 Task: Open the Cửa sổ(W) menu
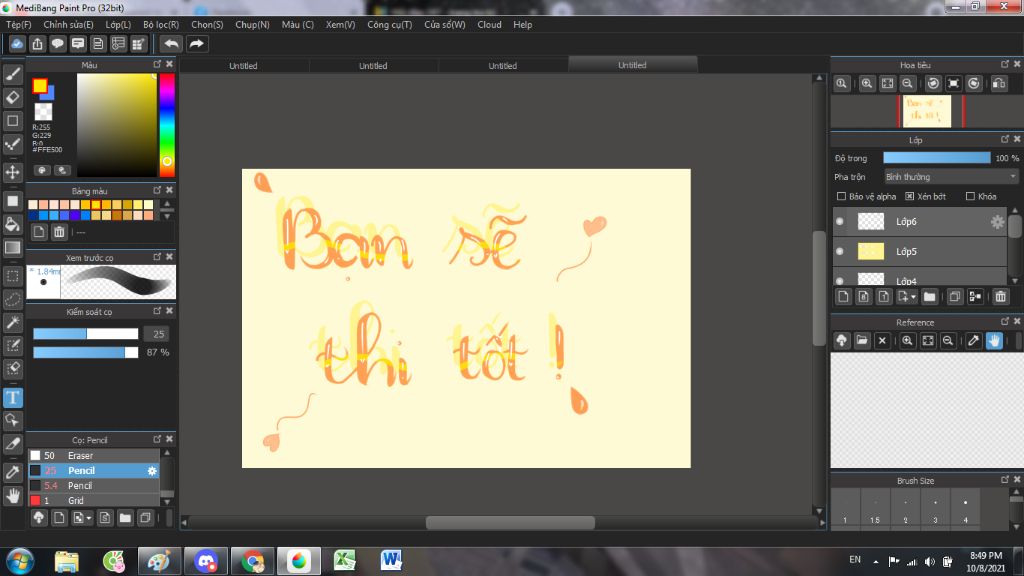[445, 25]
